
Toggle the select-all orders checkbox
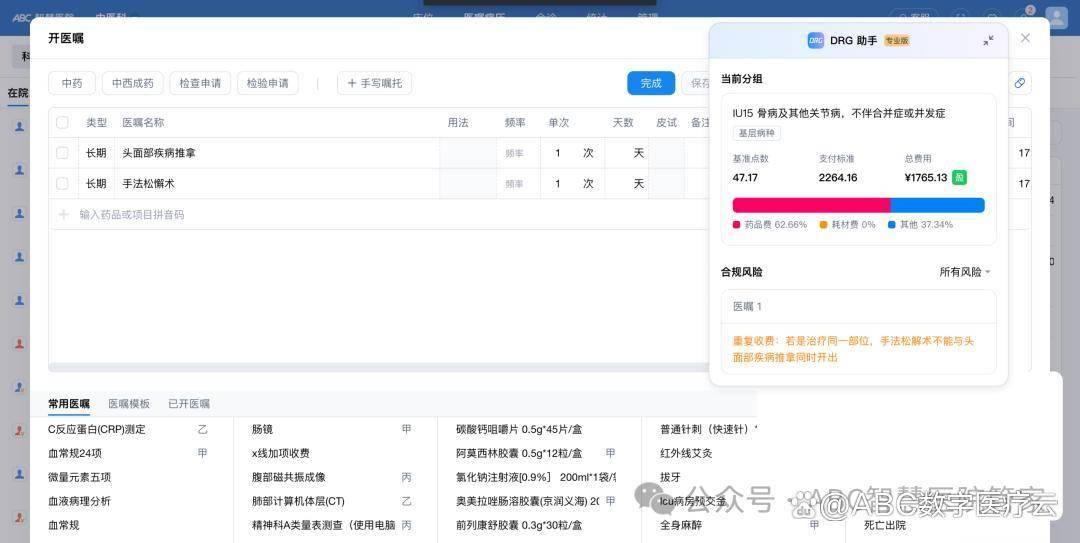pyautogui.click(x=62, y=122)
